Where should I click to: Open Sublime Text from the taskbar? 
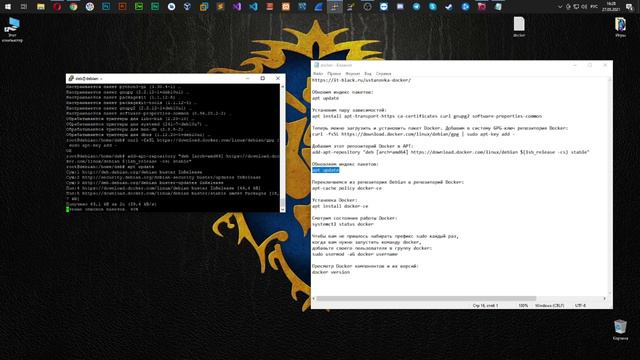pos(220,7)
